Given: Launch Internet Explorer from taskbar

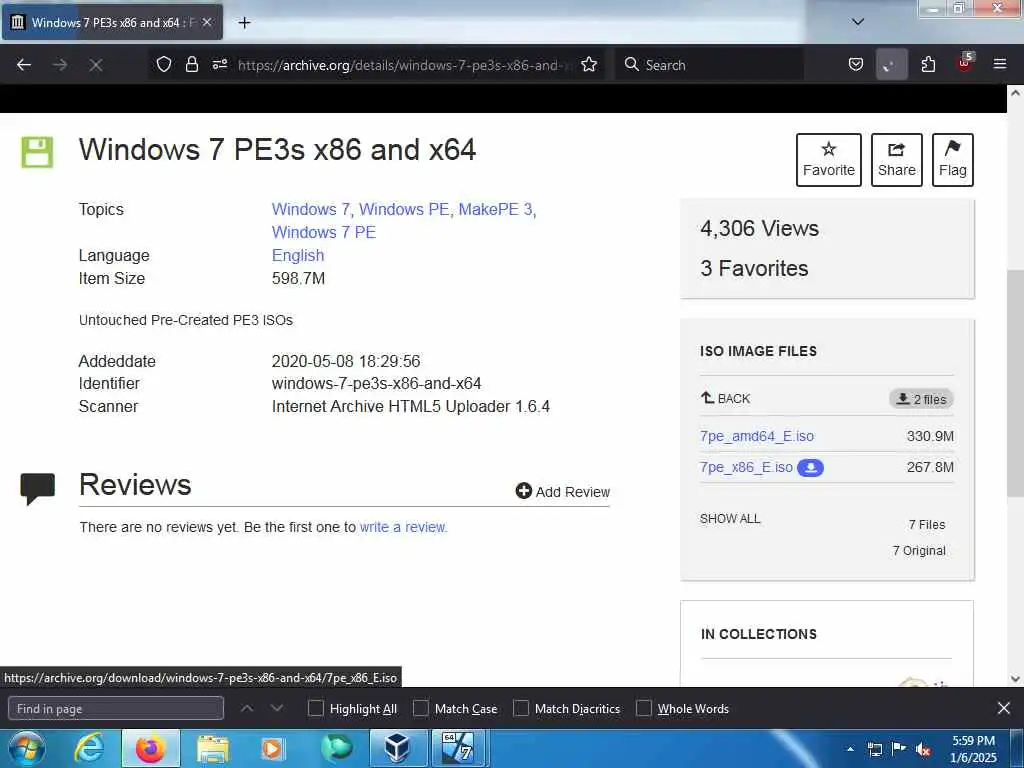Looking at the screenshot, I should click(89, 749).
